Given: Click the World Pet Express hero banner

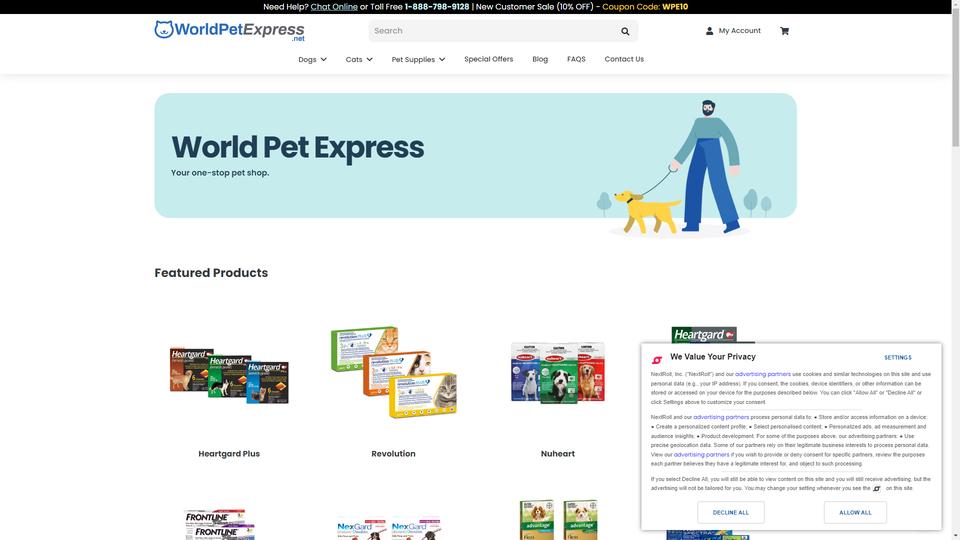Looking at the screenshot, I should click(x=475, y=156).
